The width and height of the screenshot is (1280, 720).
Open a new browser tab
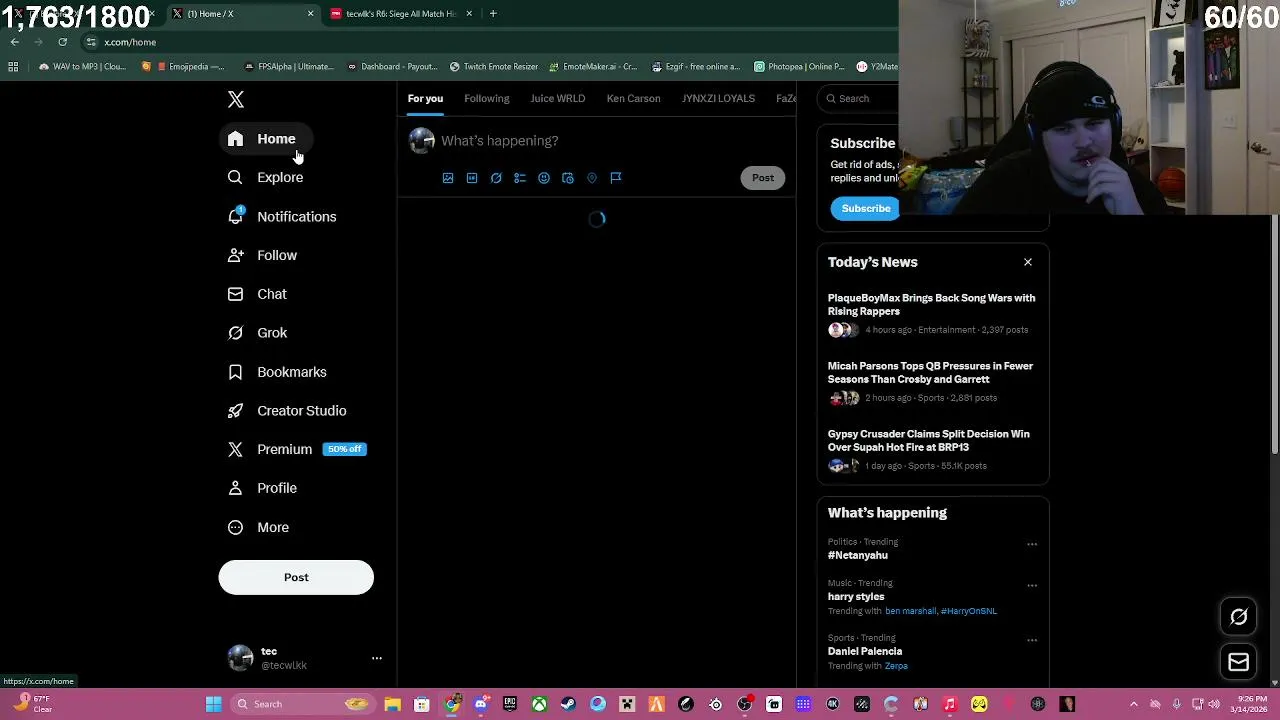tap(493, 13)
